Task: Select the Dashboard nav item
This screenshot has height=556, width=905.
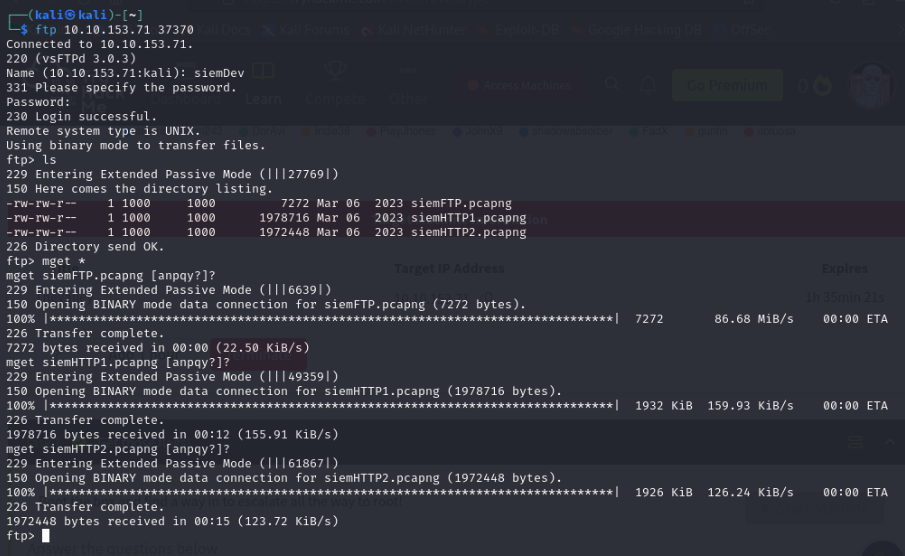Action: tap(185, 99)
